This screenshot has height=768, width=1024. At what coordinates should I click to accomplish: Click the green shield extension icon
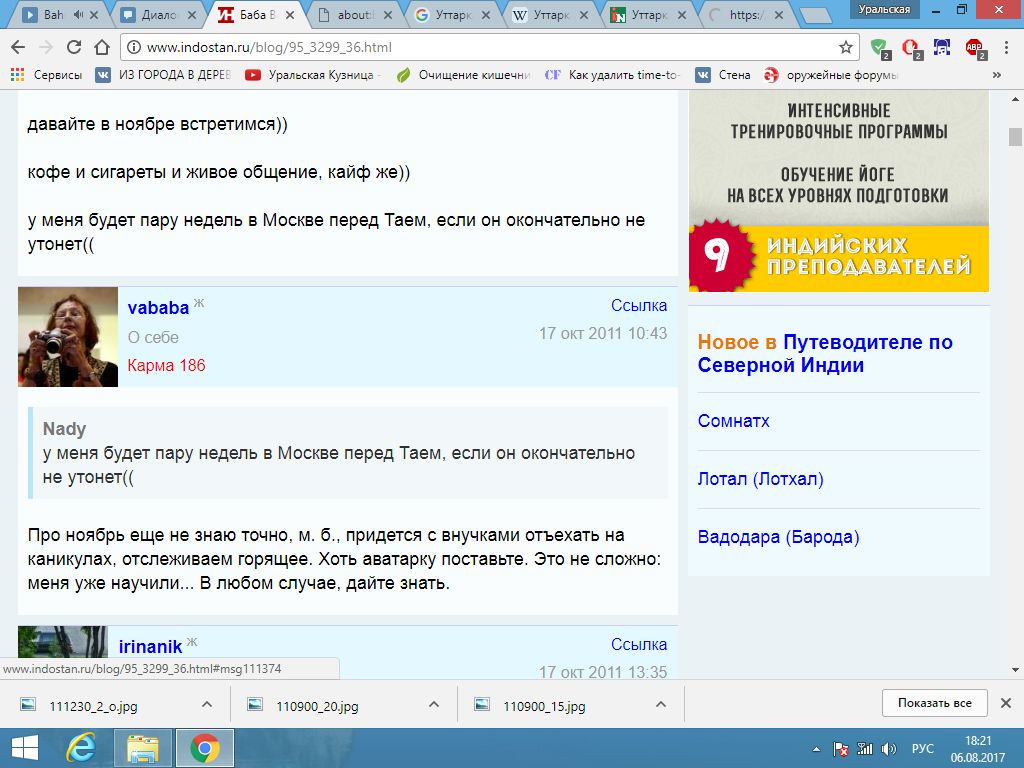click(879, 47)
